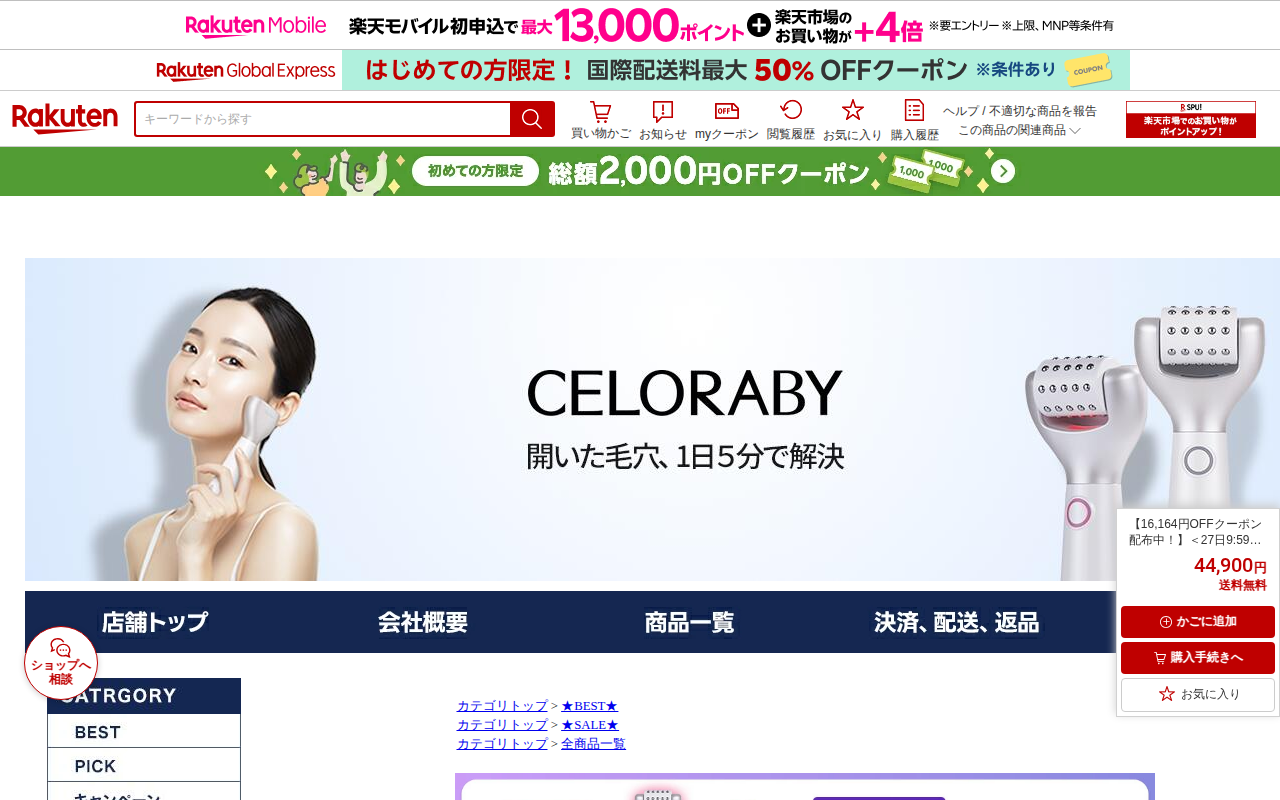Focus the keyword search field

tap(323, 119)
